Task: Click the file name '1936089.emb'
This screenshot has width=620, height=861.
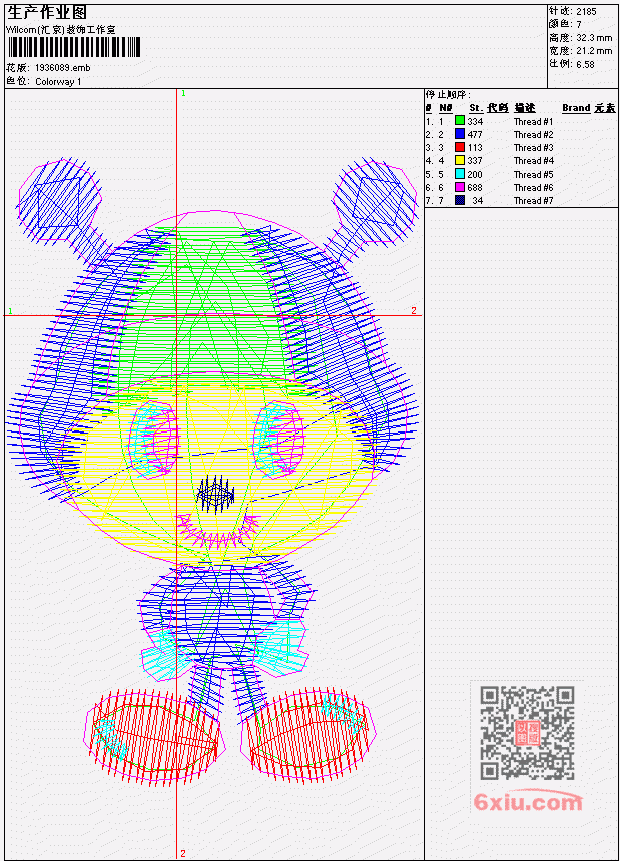Action: coord(63,68)
